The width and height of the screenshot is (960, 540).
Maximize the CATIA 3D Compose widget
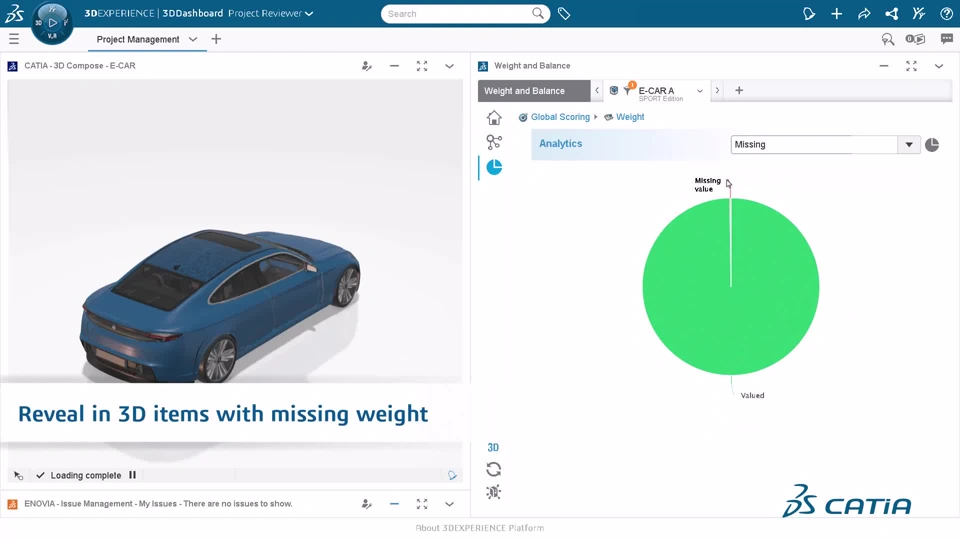(422, 66)
